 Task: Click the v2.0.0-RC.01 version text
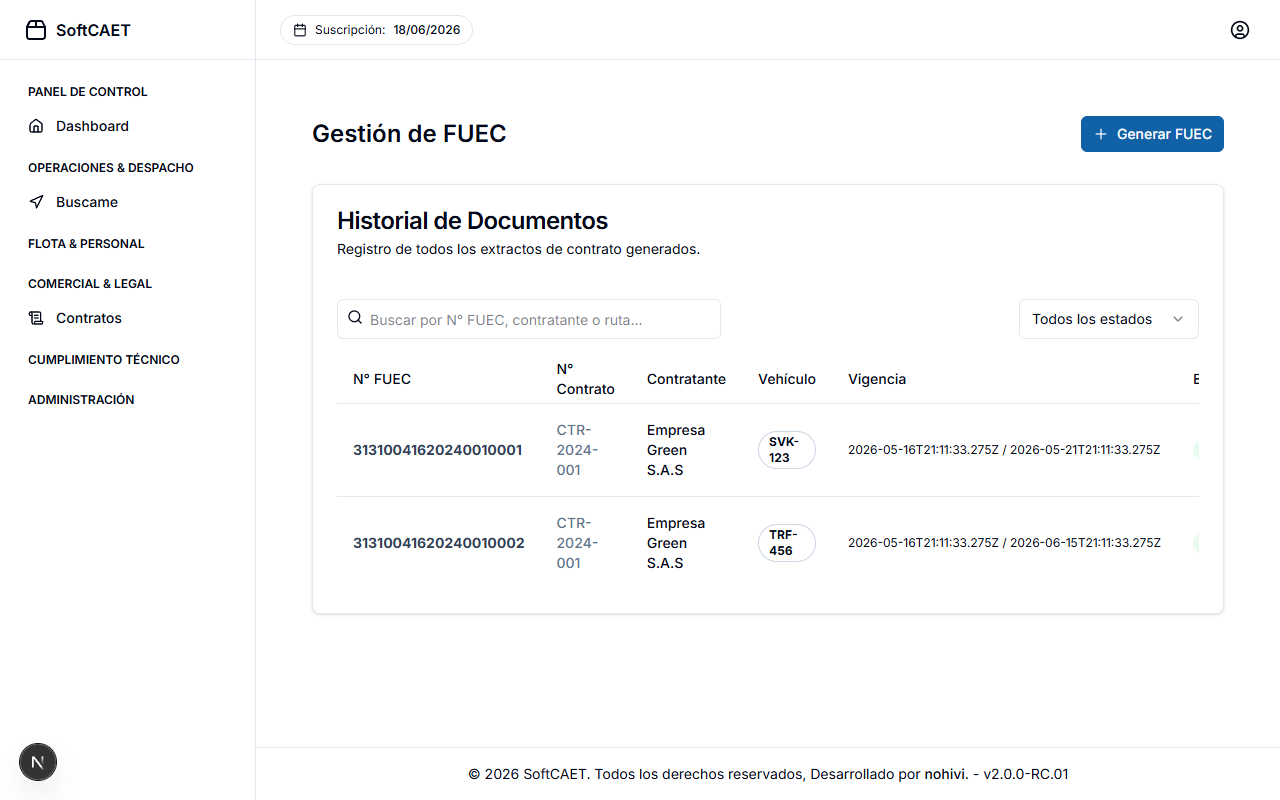point(1026,774)
